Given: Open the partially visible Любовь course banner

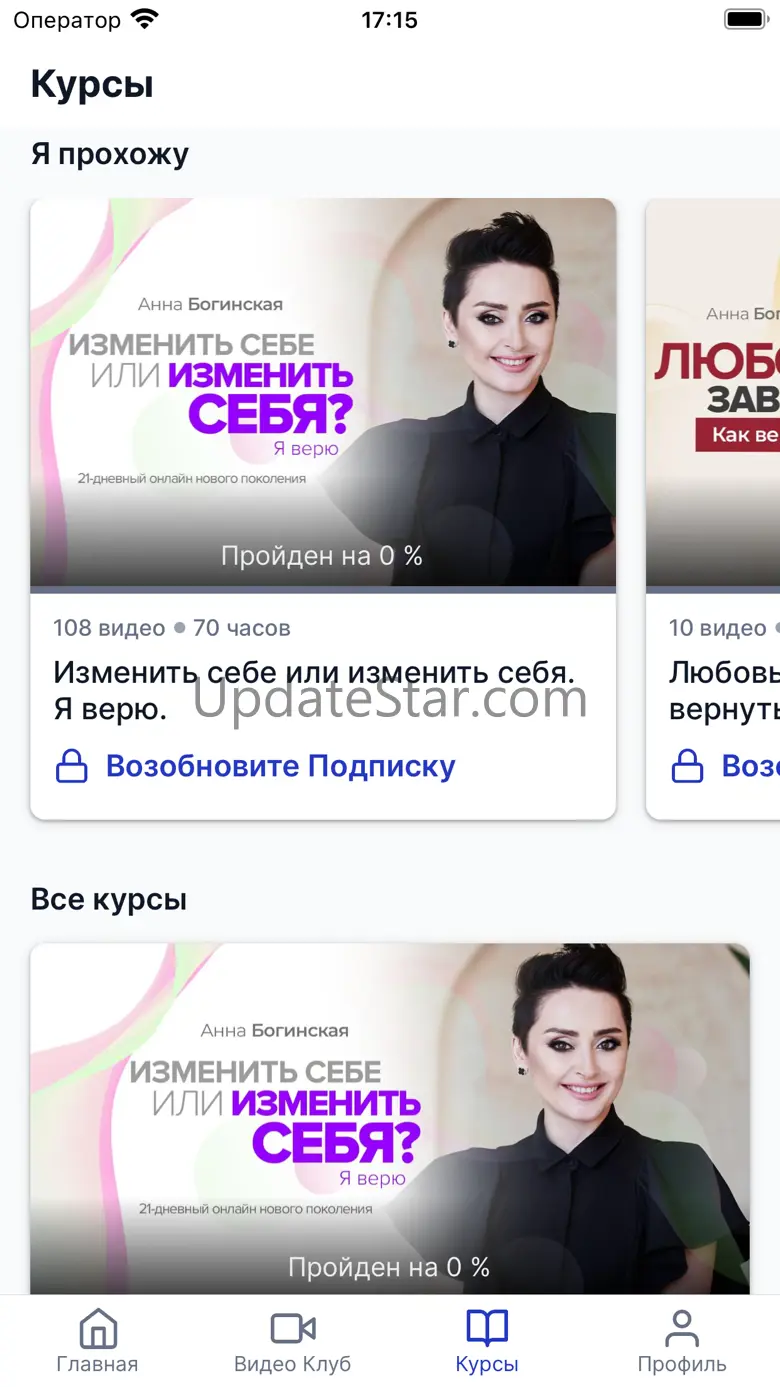Looking at the screenshot, I should tap(713, 392).
